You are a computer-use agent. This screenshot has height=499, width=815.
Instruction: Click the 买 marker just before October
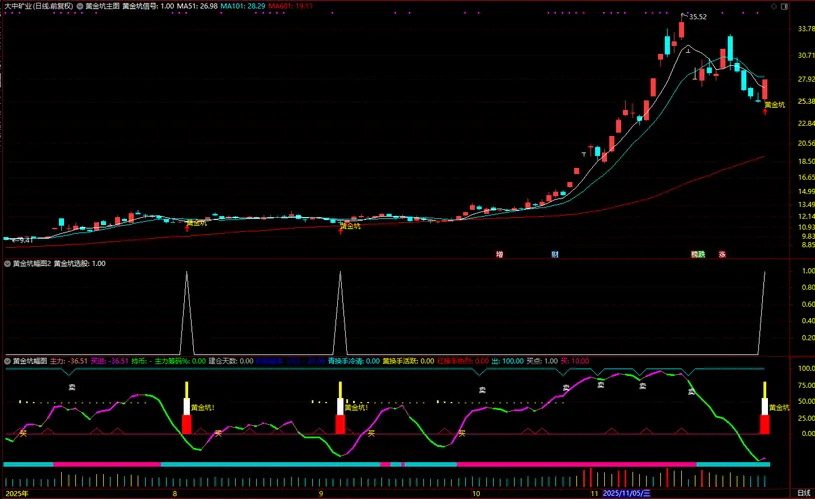[462, 432]
